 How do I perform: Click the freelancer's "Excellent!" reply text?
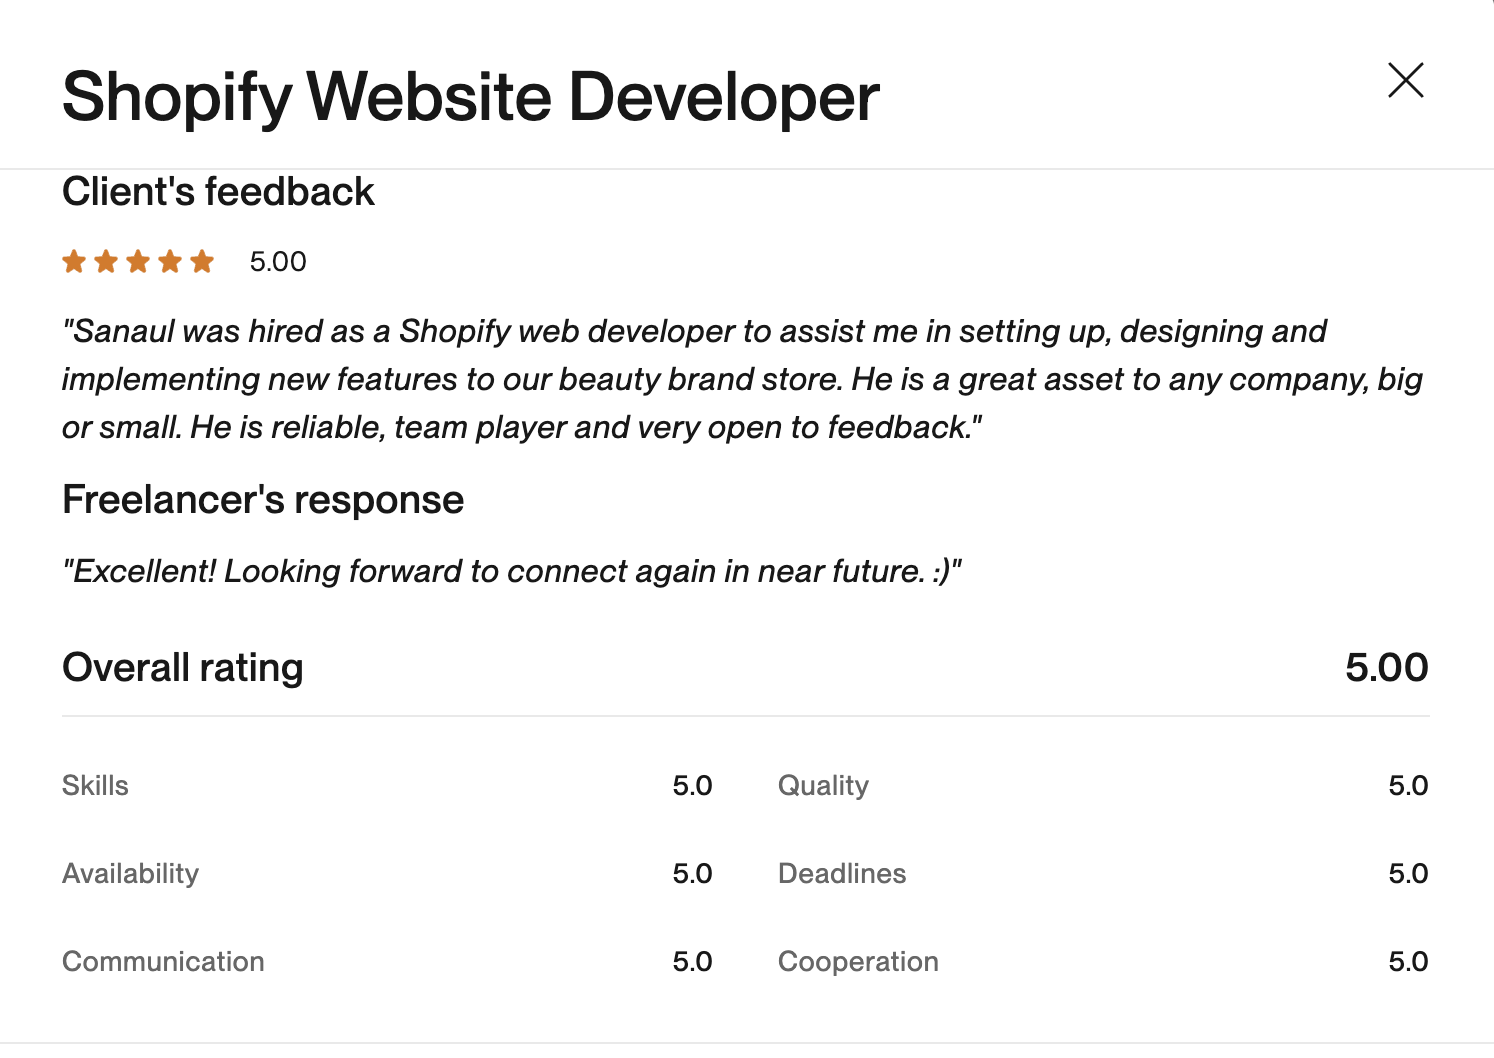click(511, 571)
